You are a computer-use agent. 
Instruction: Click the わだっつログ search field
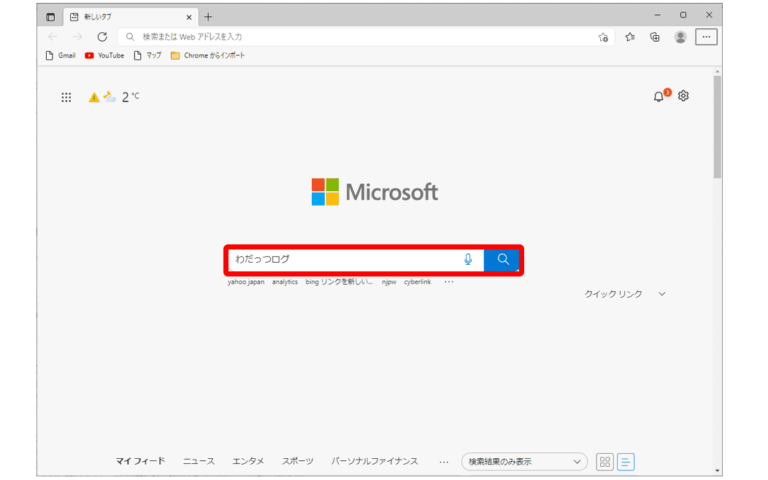344,260
